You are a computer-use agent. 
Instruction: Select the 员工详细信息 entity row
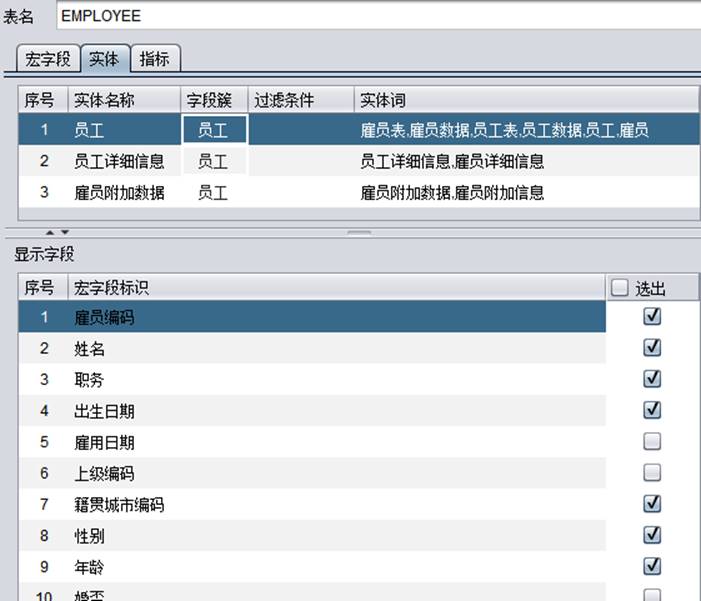tap(120, 161)
